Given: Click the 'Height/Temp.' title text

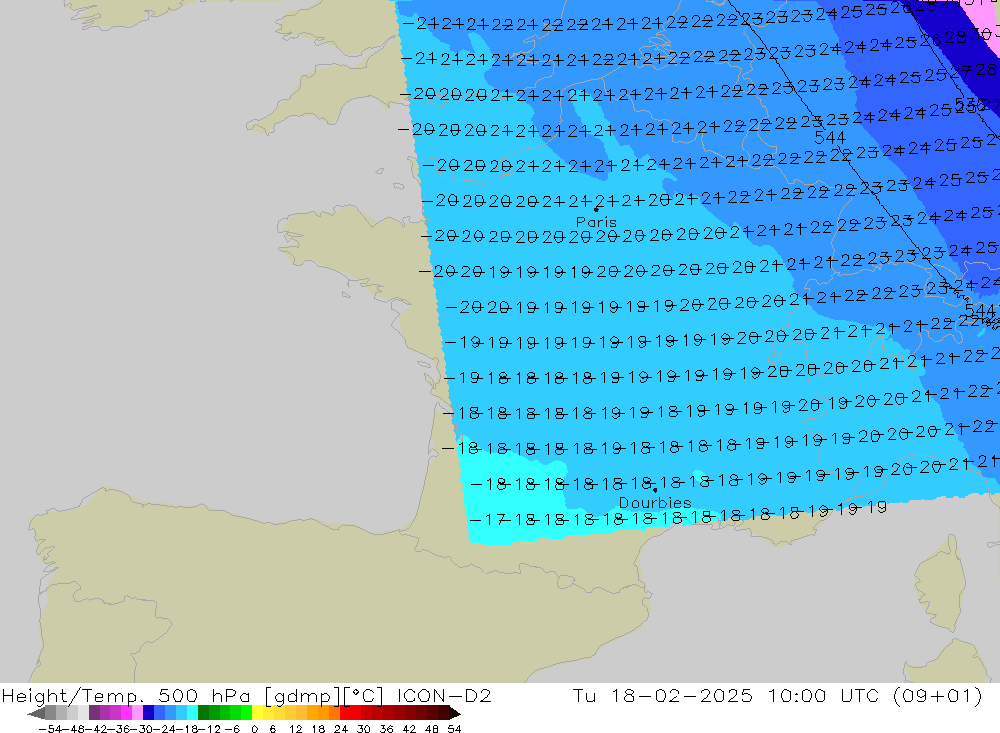Looking at the screenshot, I should (x=72, y=695).
